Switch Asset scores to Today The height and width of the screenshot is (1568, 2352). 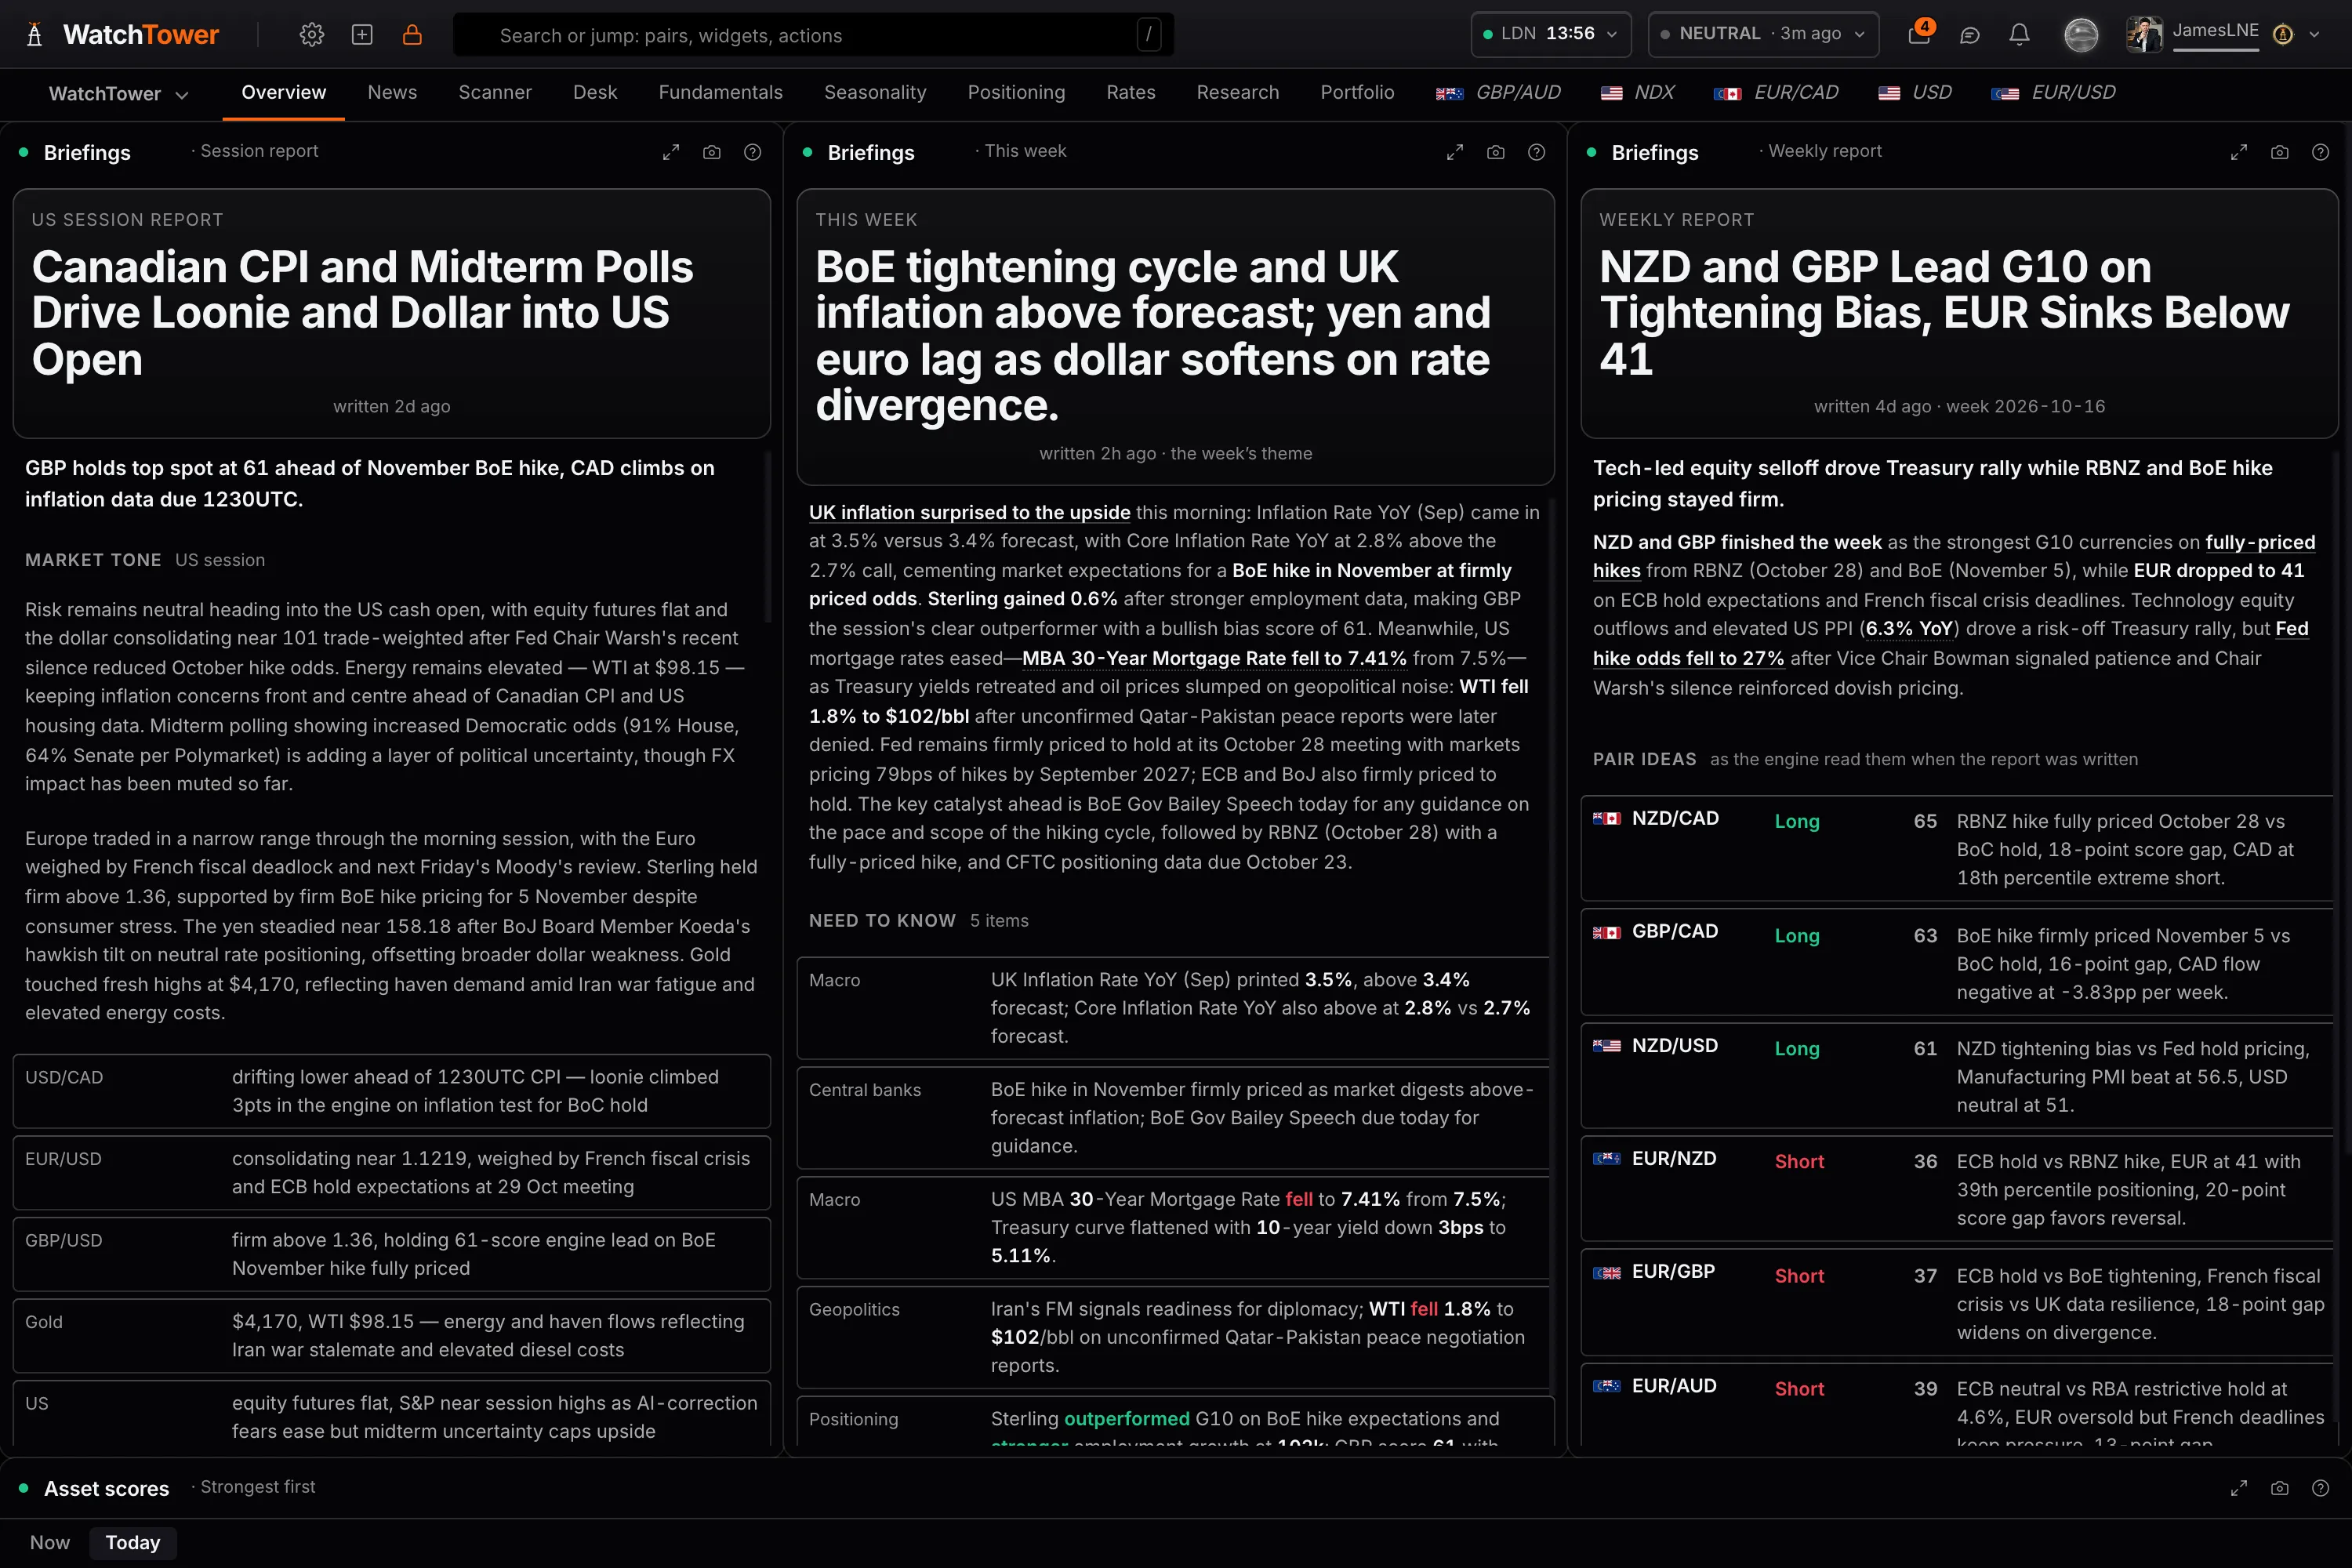coord(133,1542)
